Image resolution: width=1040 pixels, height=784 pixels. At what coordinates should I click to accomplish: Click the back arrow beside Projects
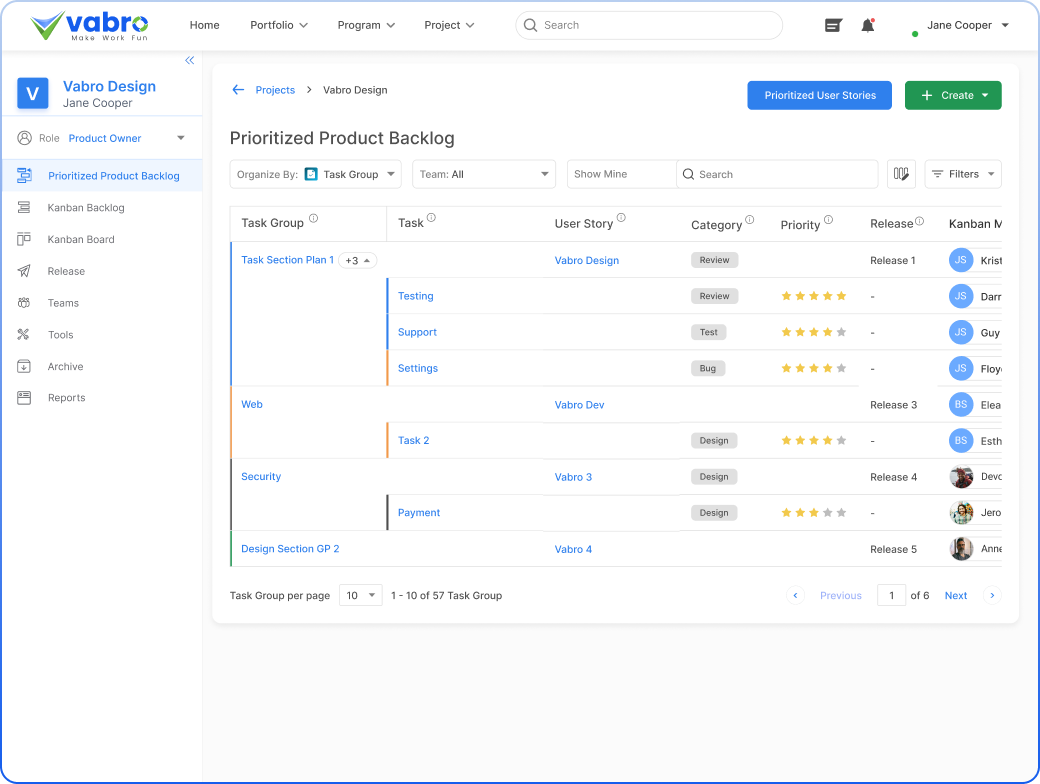(238, 90)
